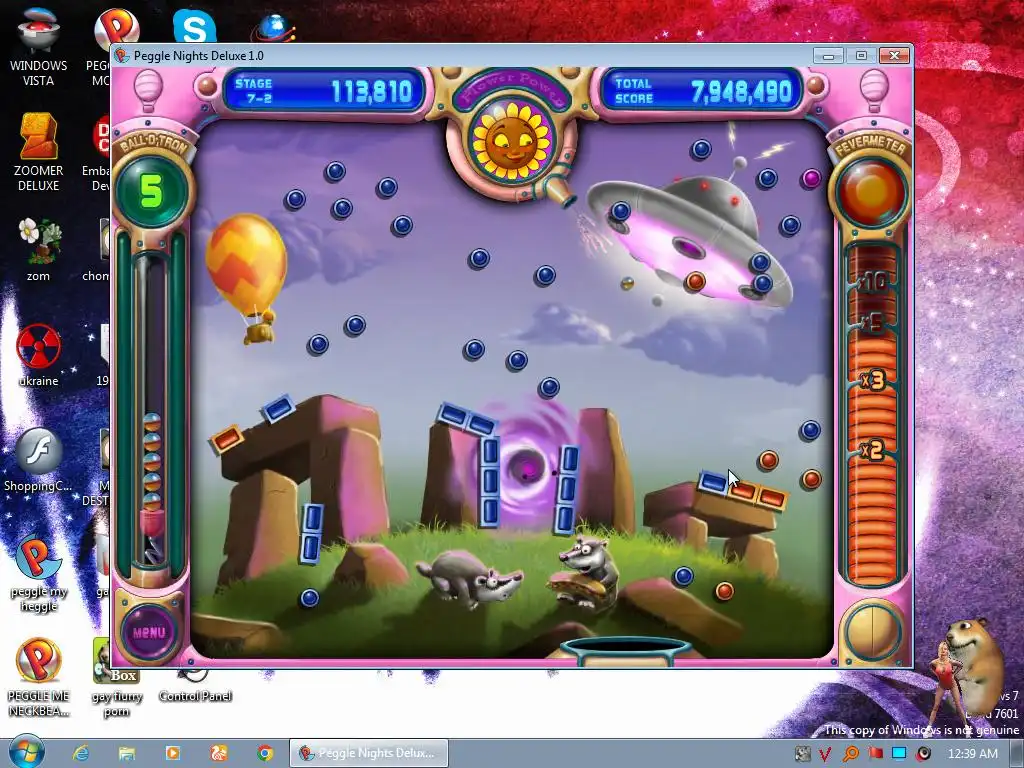Select the Peggle Nights Delux... taskbar button
1024x768 pixels.
click(x=369, y=753)
